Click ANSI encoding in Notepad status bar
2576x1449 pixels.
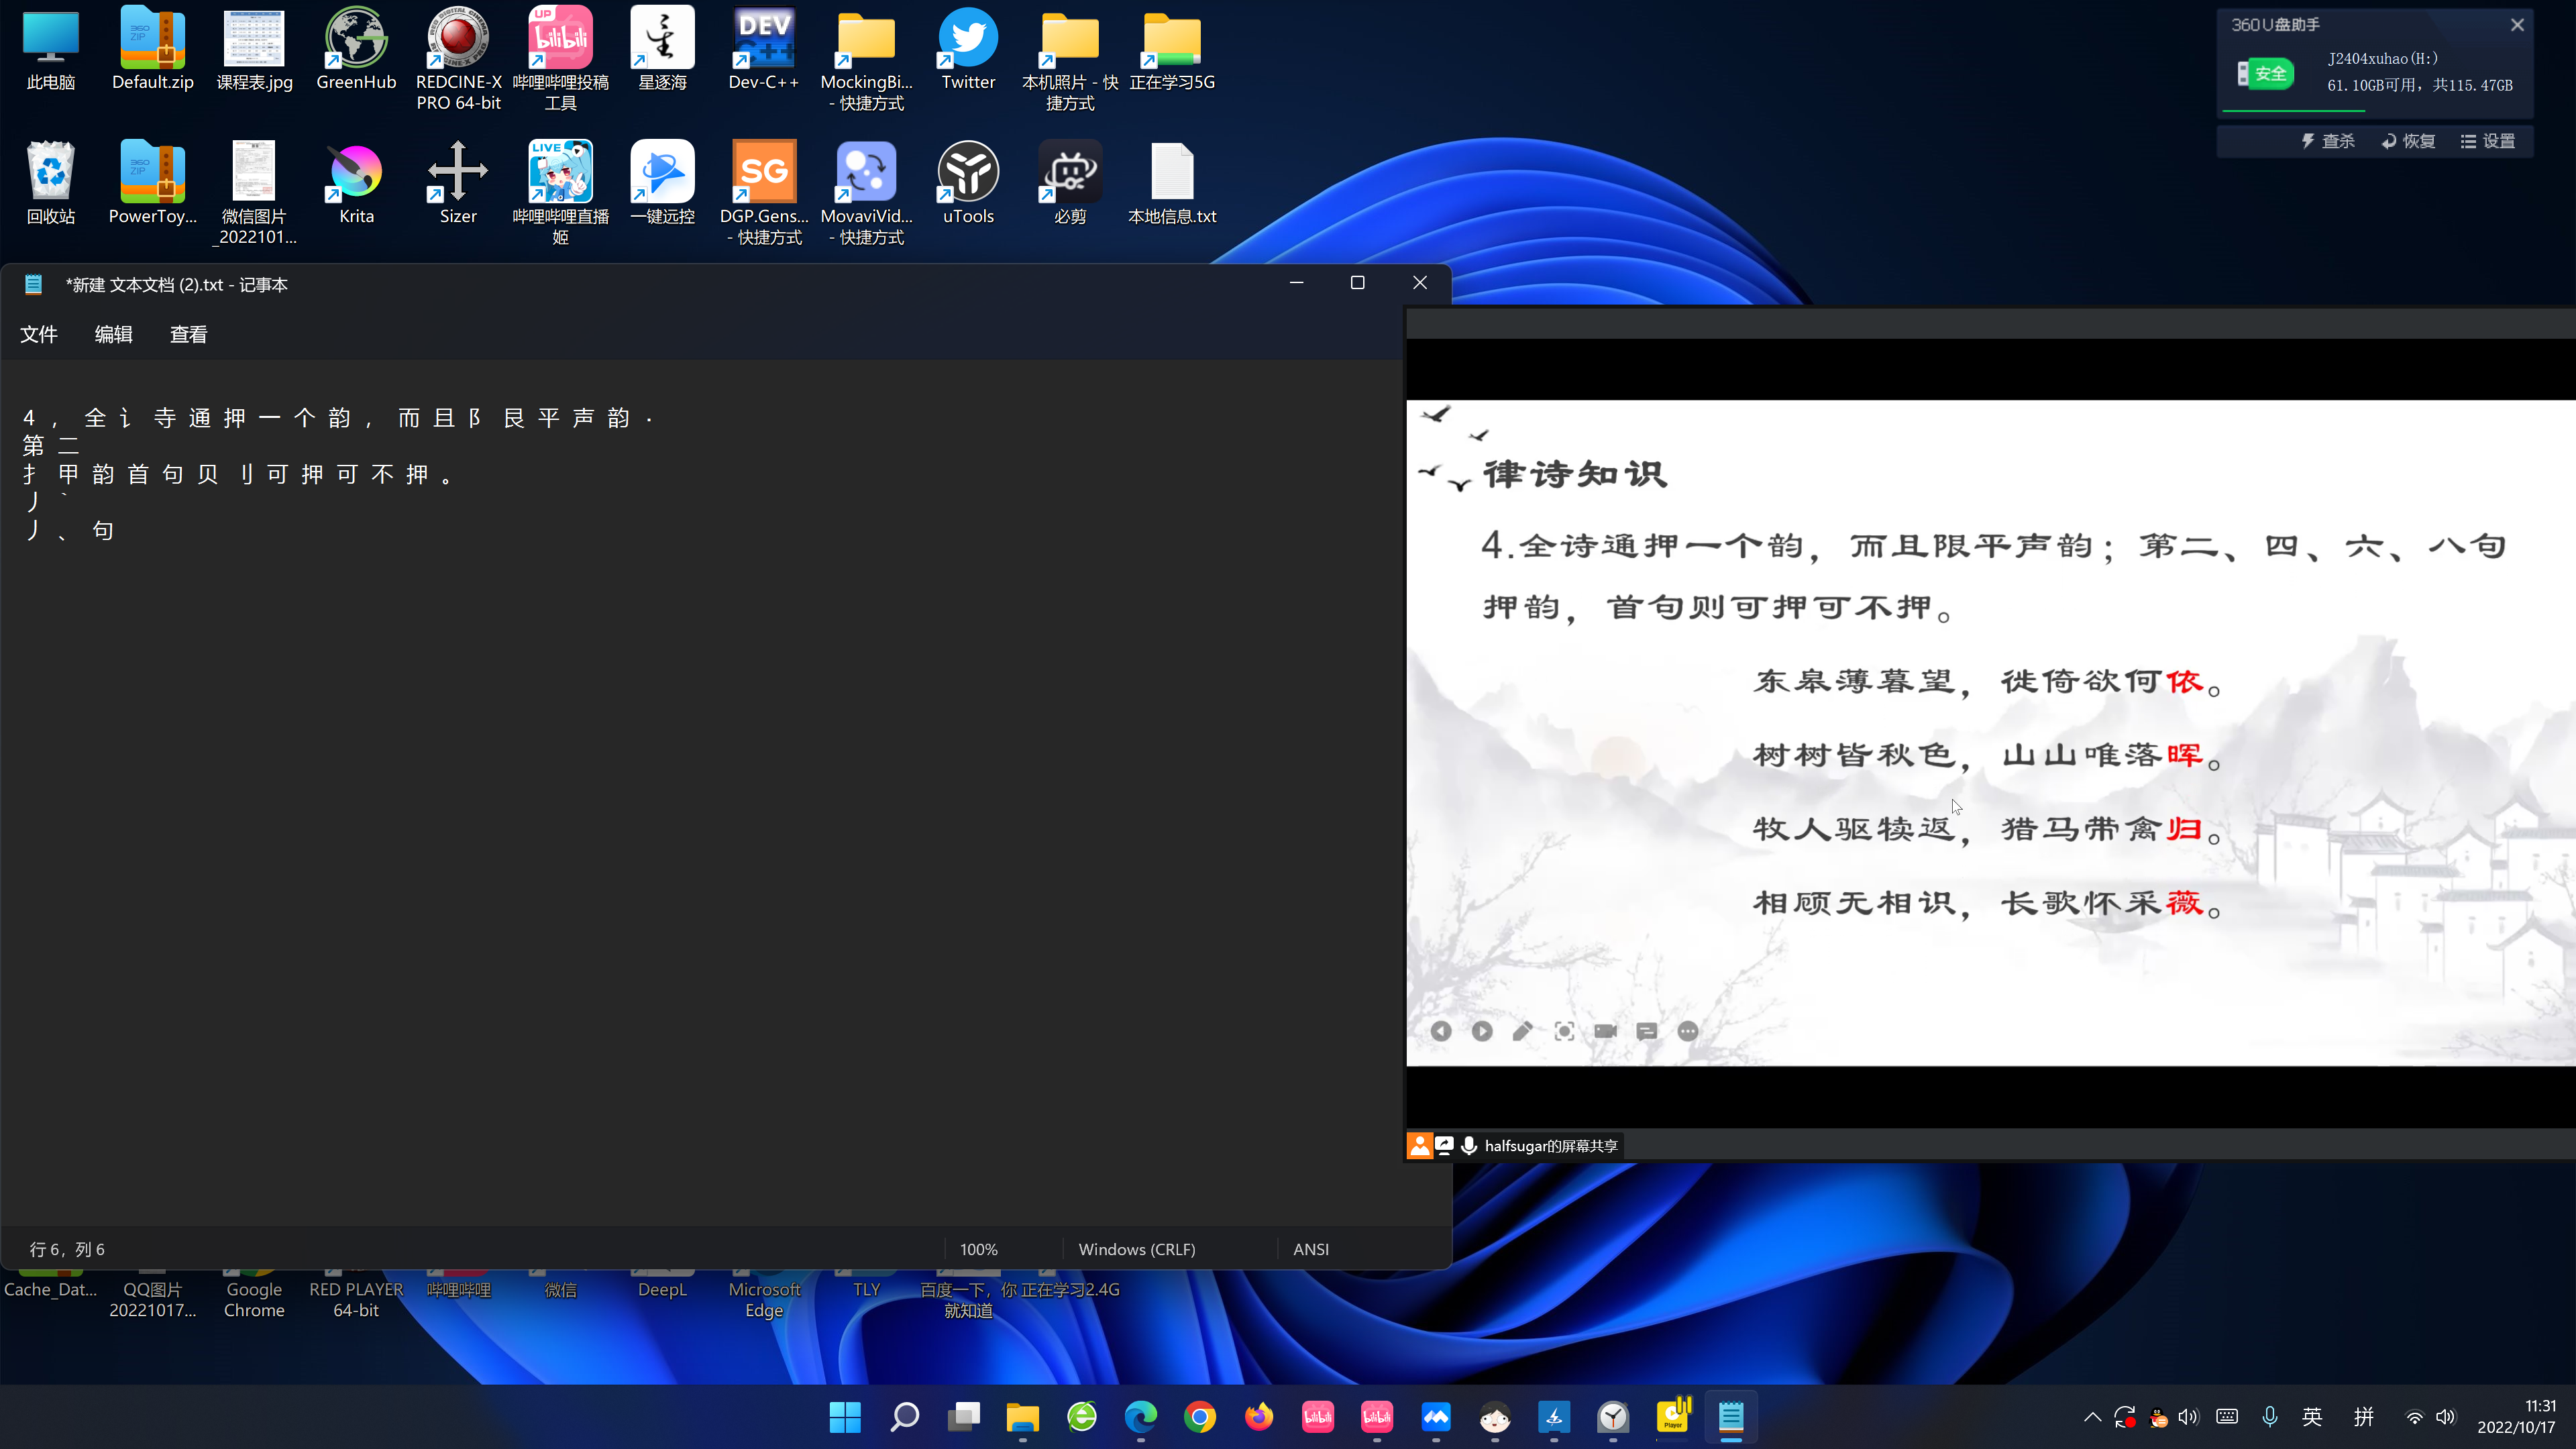point(1310,1249)
